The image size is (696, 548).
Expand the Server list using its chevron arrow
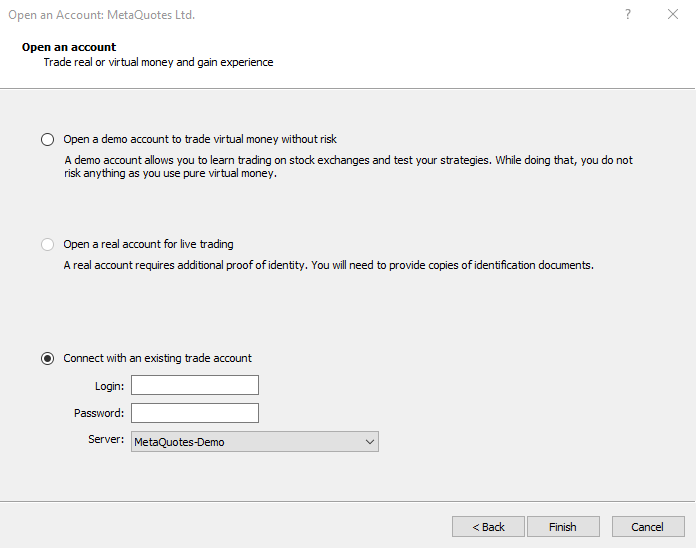(x=369, y=441)
